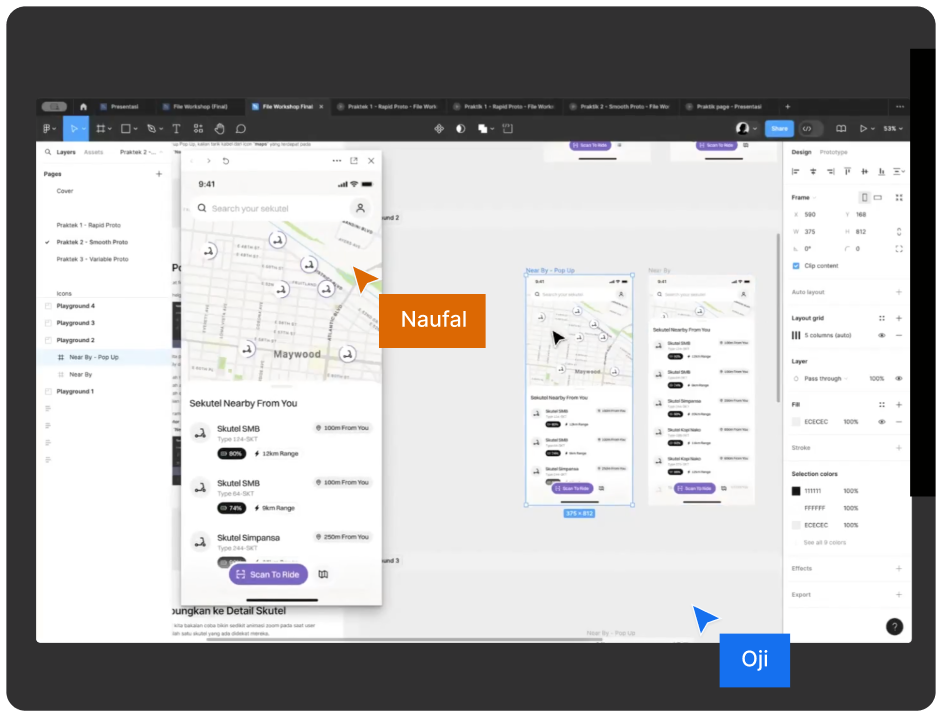Select the Frame tool
Image resolution: width=942 pixels, height=718 pixels.
point(101,129)
